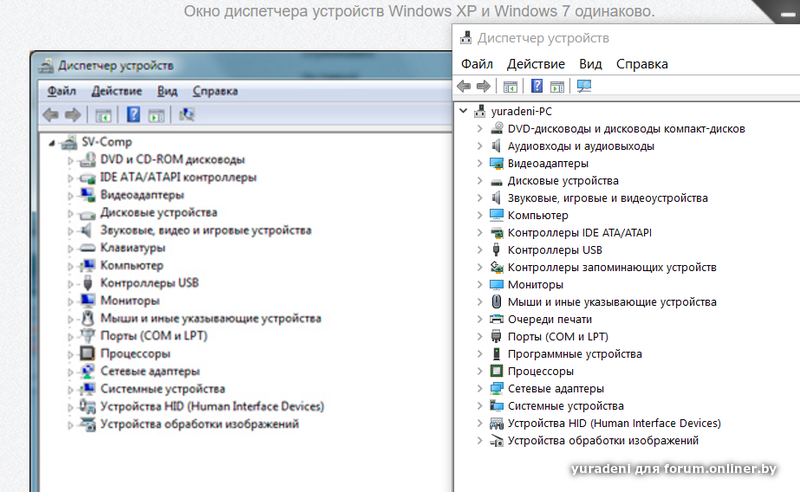Screen dimensions: 800x492
Task: Select Мыши и иные указывающие устройства left
Action: click(x=211, y=318)
